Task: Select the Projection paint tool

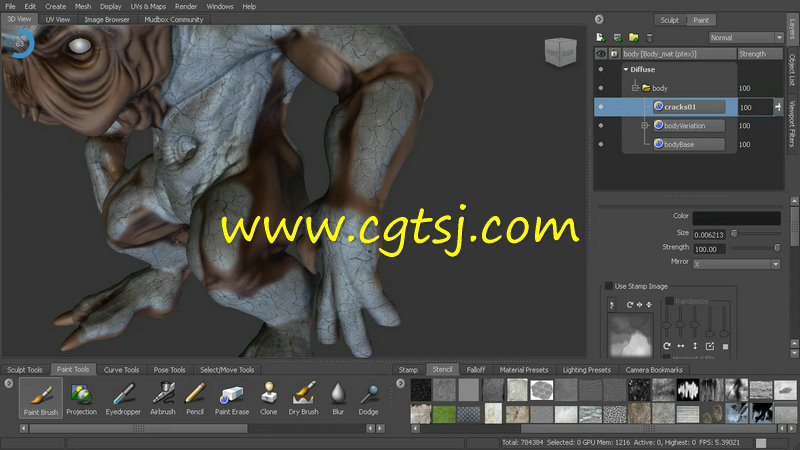Action: pyautogui.click(x=81, y=398)
